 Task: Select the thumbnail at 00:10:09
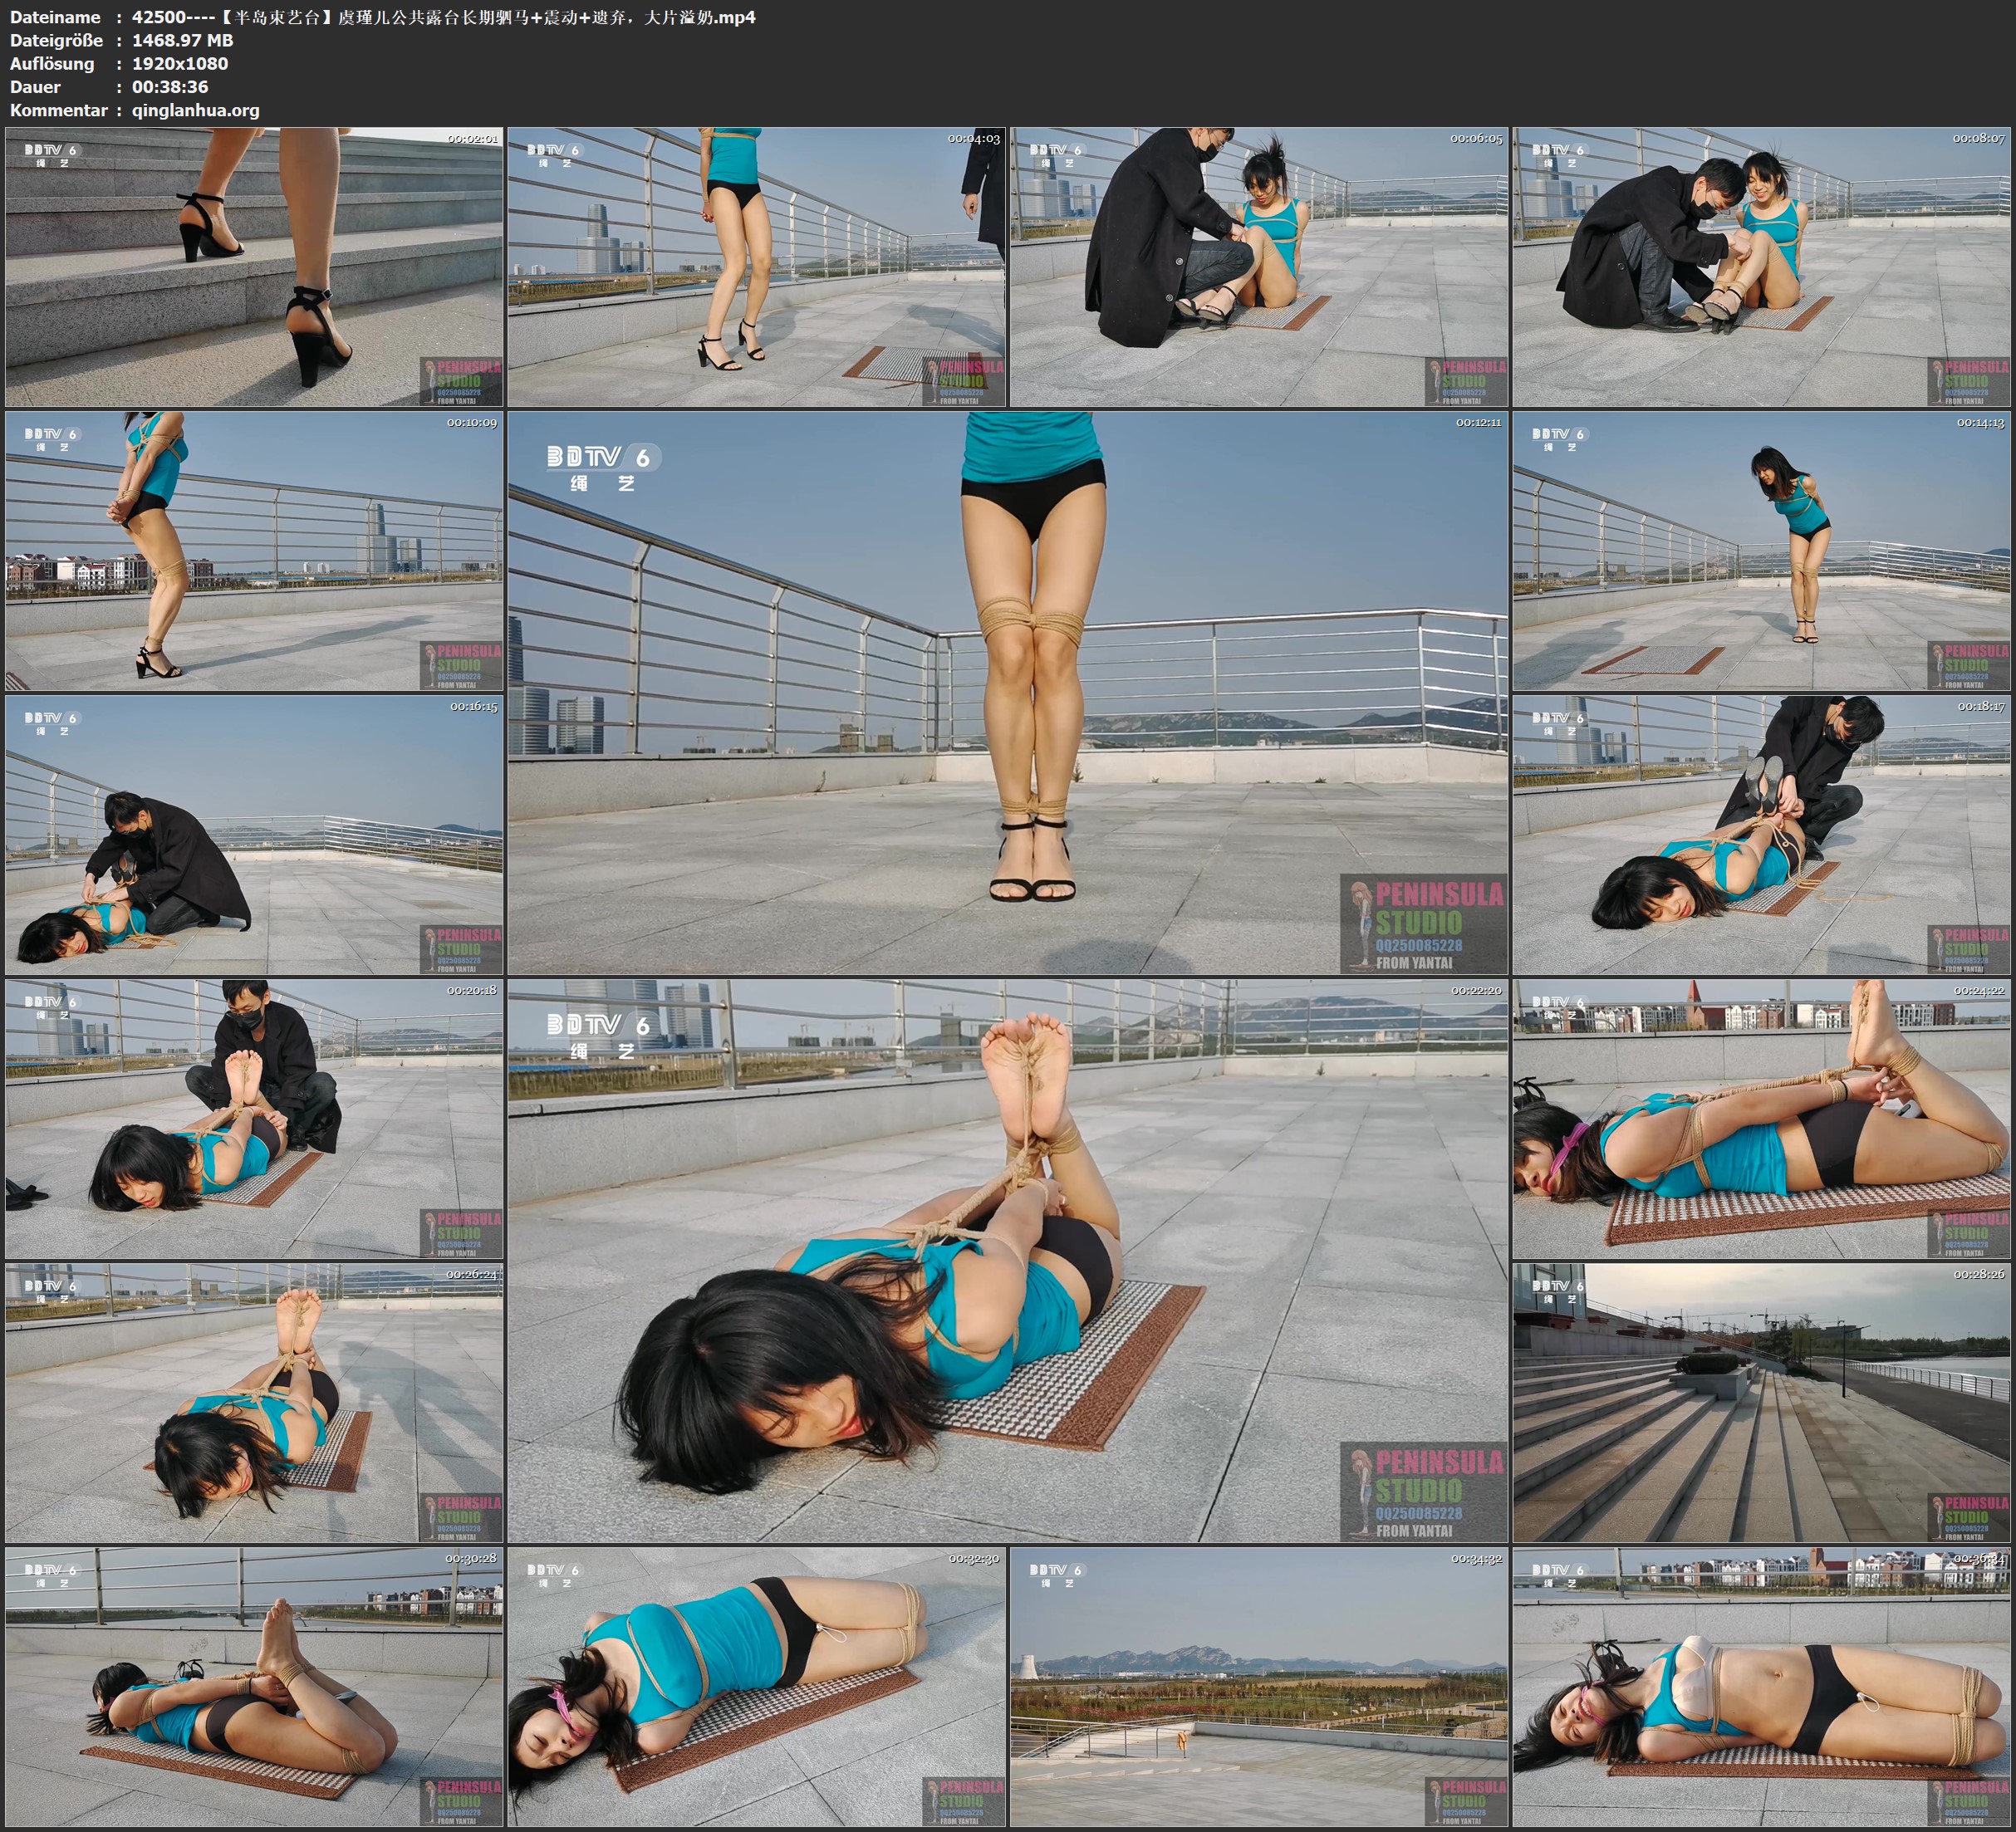point(254,551)
